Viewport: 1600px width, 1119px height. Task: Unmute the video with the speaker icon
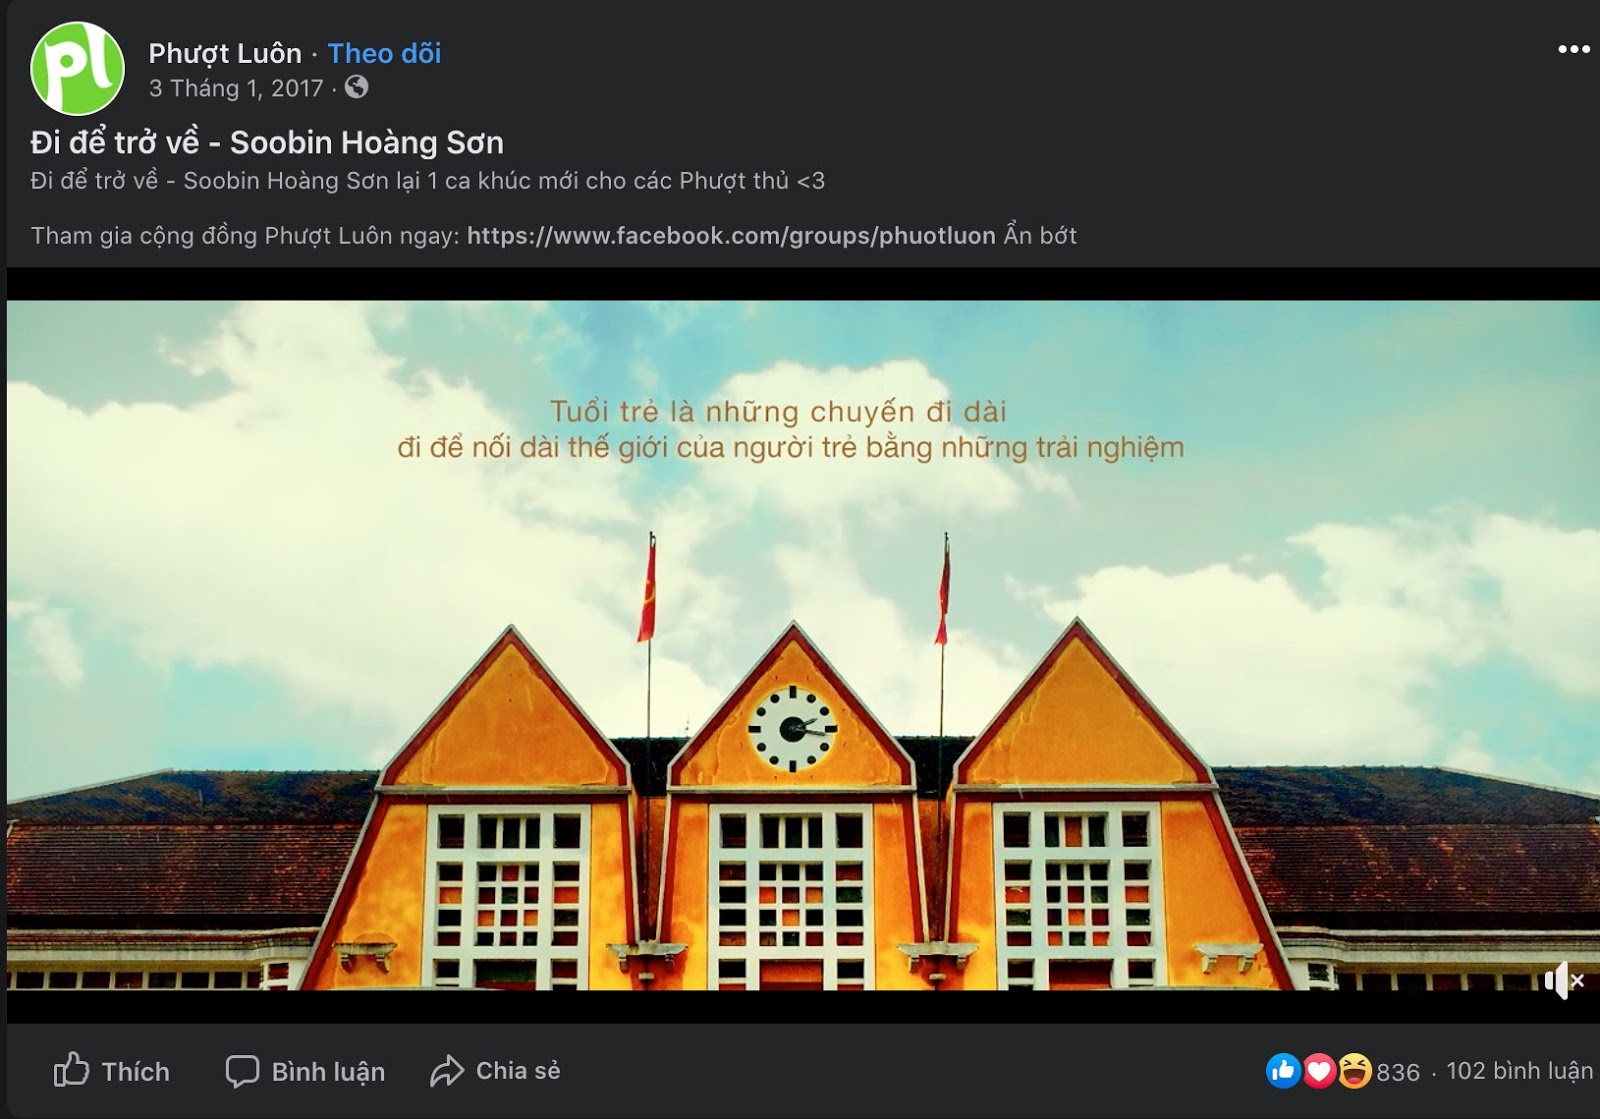point(1564,980)
